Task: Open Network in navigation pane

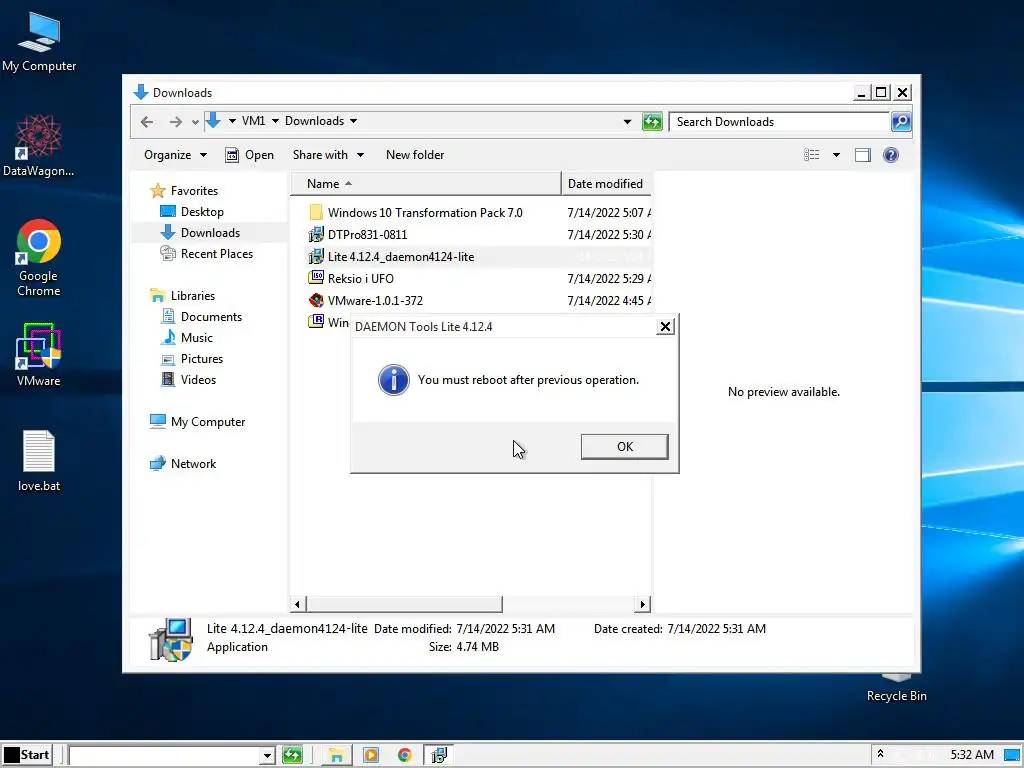Action: [193, 464]
